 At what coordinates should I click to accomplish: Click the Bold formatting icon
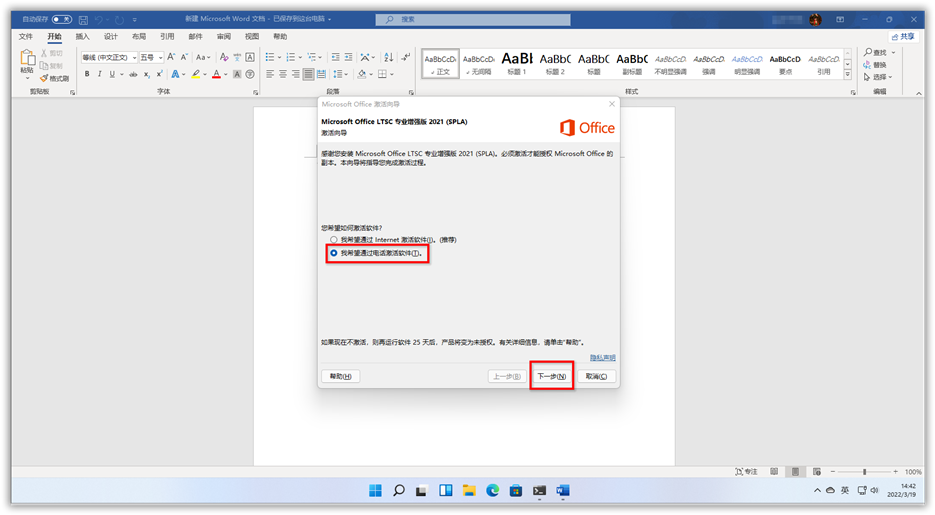click(87, 75)
